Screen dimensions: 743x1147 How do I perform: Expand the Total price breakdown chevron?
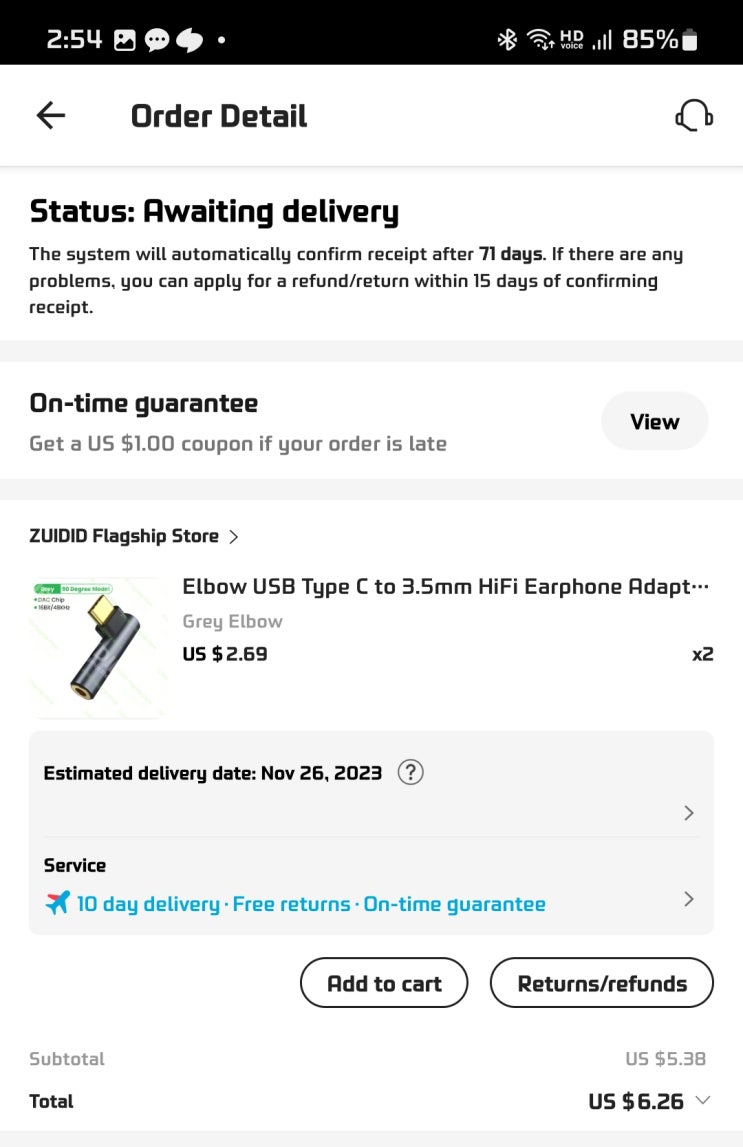pos(703,1100)
